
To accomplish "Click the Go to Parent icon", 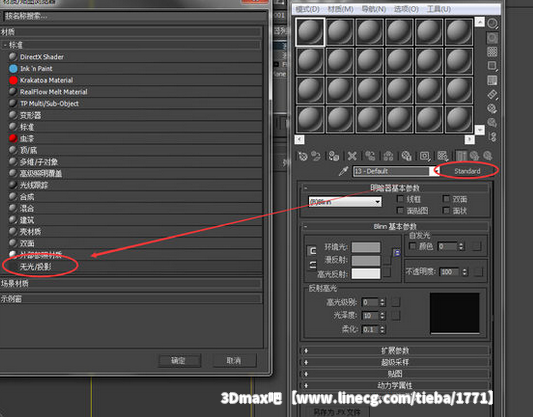I will point(474,156).
